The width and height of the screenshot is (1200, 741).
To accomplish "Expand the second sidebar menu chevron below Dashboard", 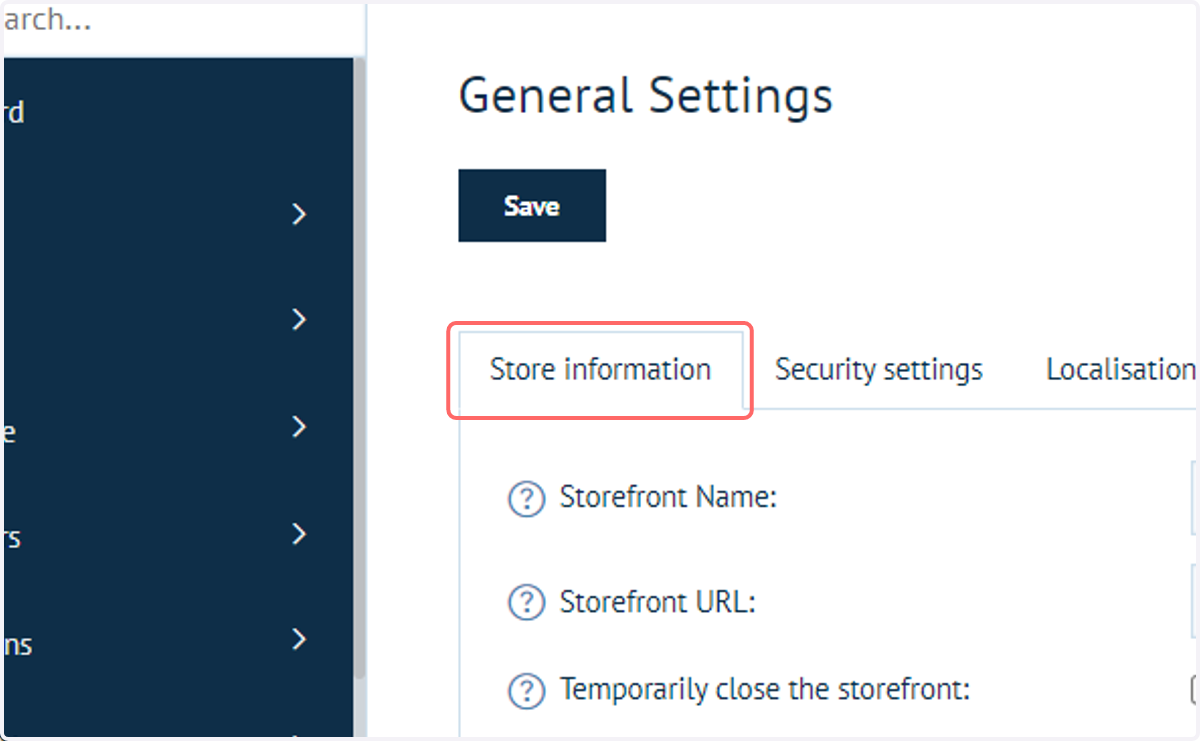I will [x=298, y=320].
